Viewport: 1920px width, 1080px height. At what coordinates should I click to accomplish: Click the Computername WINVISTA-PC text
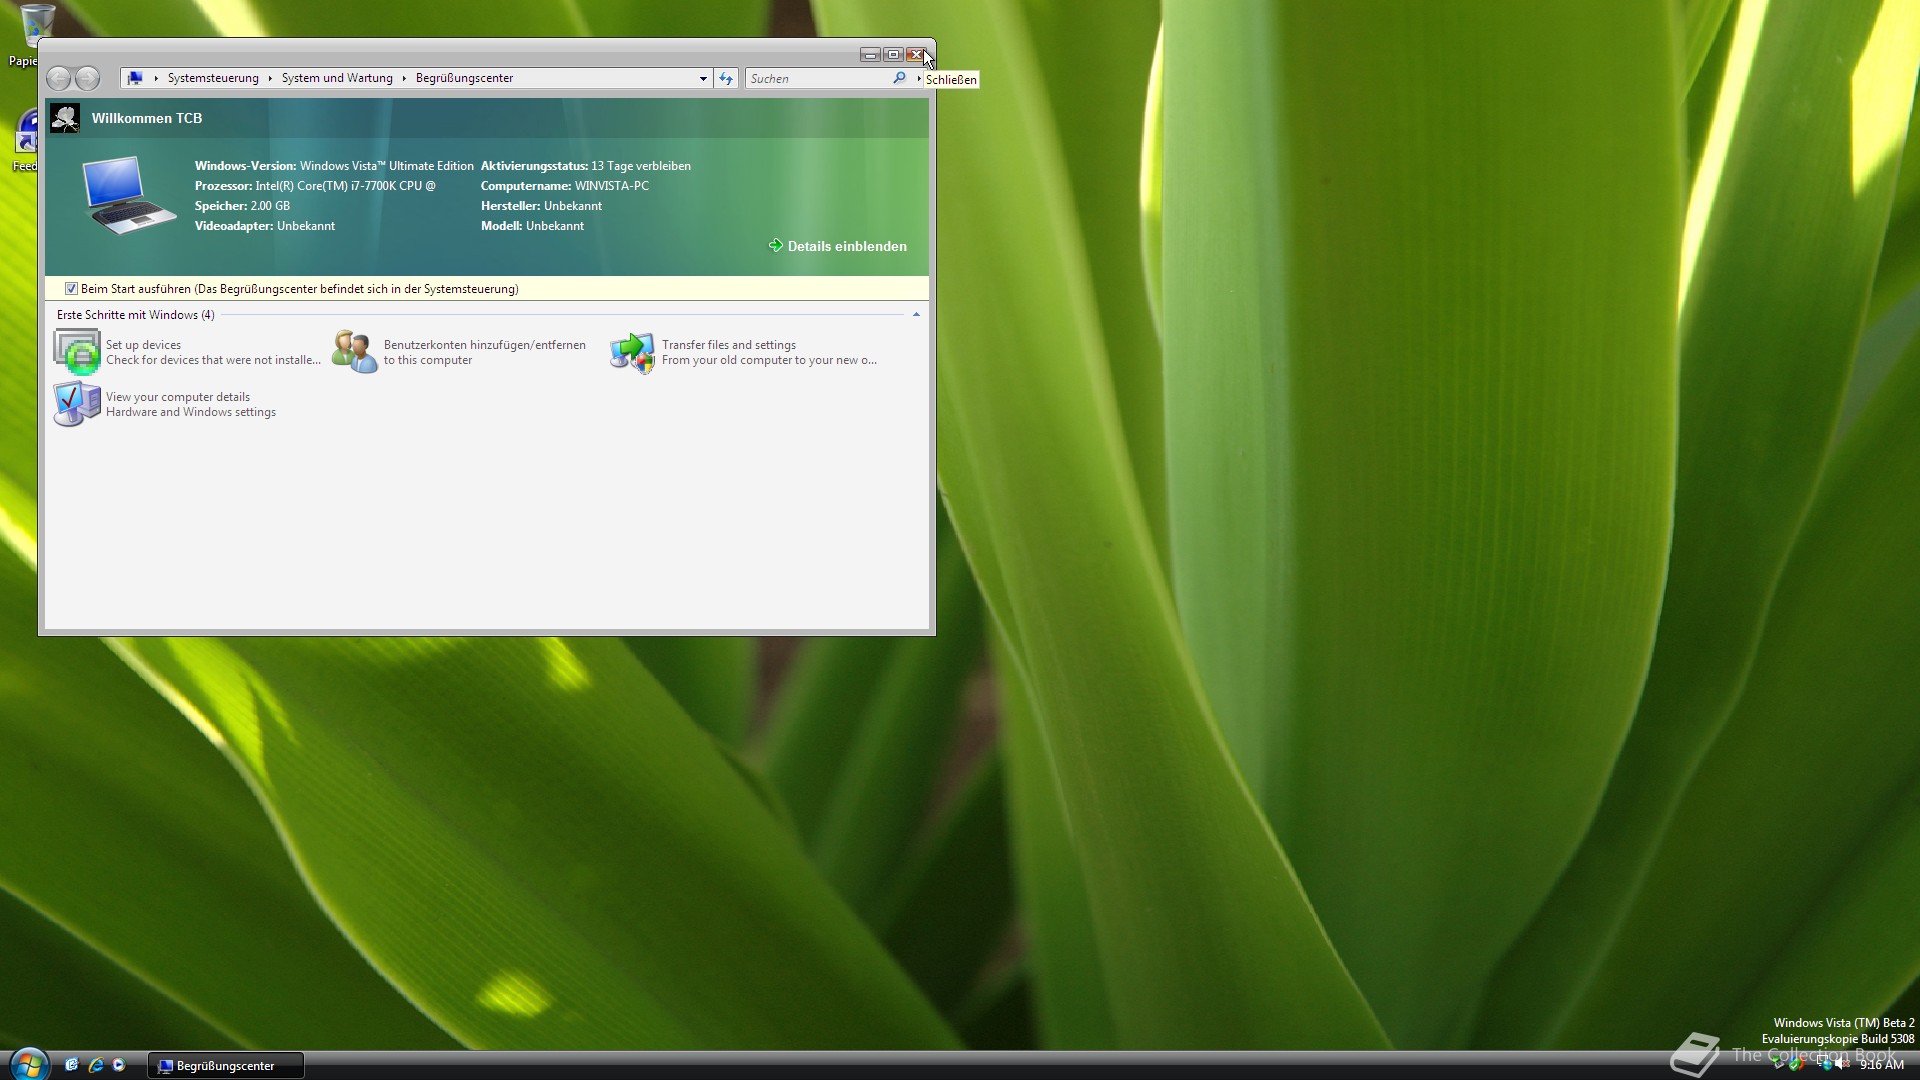click(565, 186)
